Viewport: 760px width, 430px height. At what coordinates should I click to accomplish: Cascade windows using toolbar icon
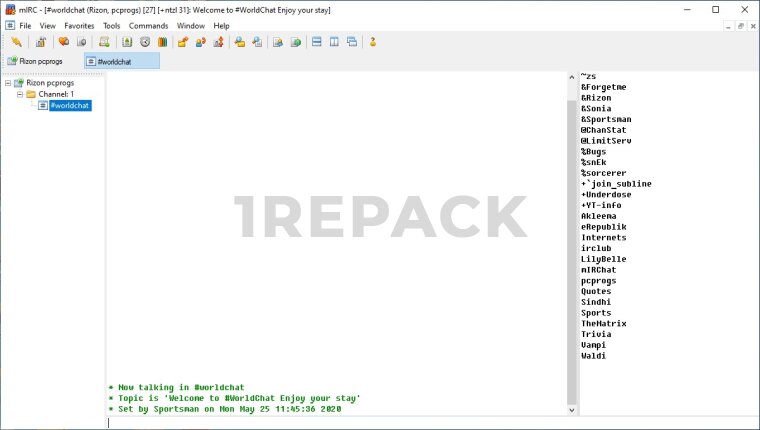352,42
